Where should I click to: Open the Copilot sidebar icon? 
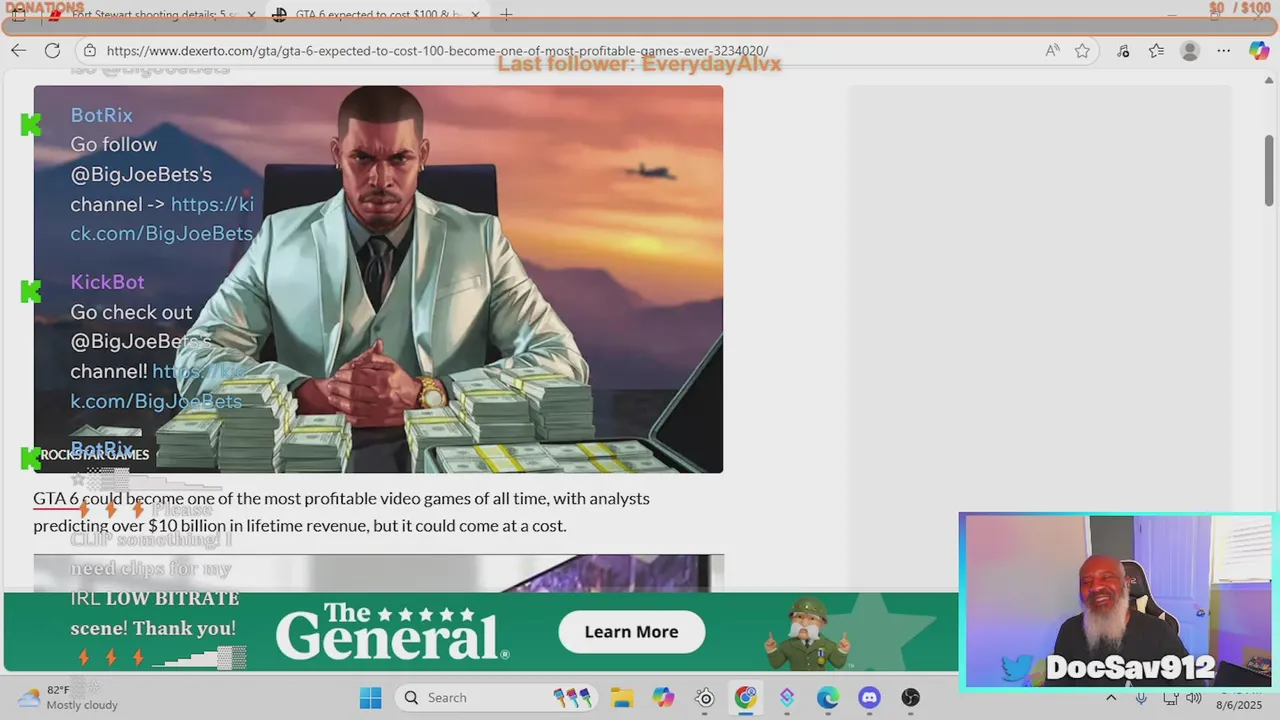coord(1259,51)
